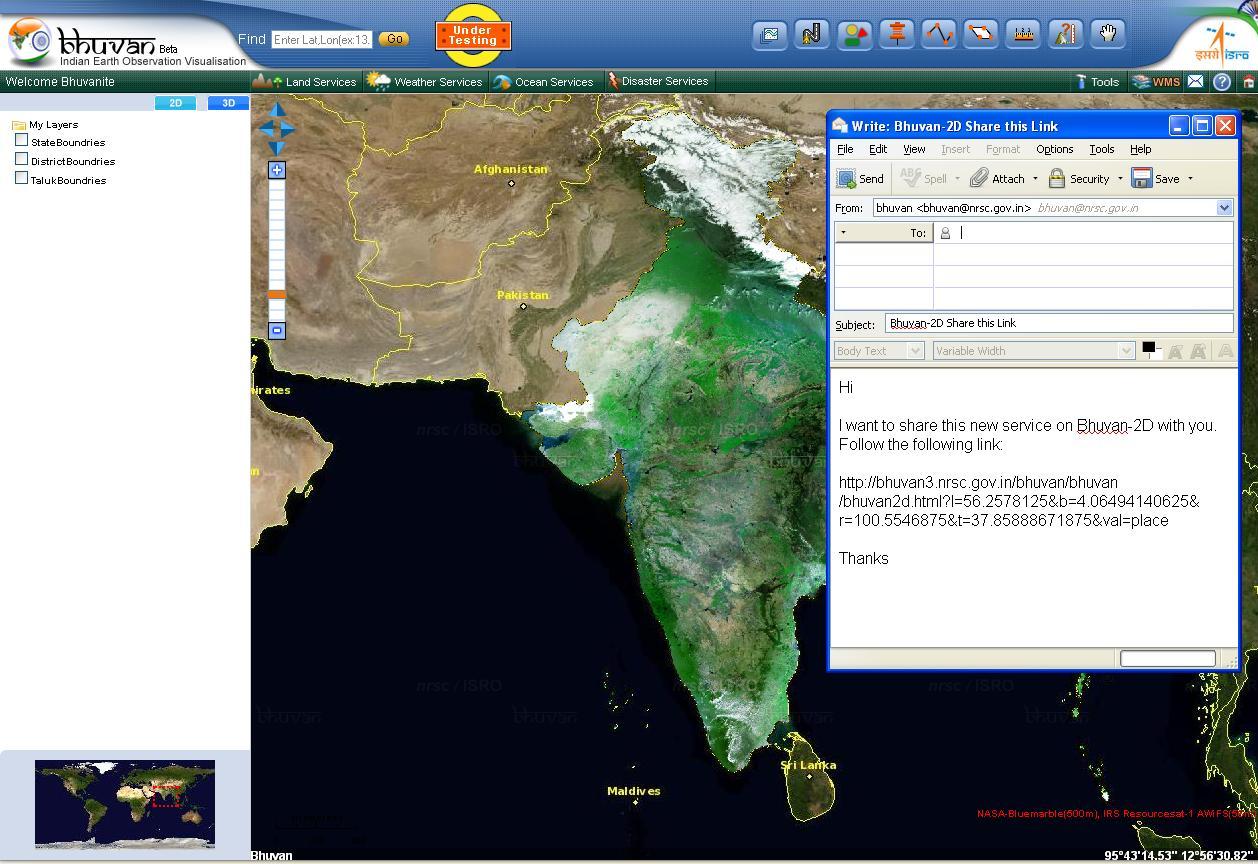Image resolution: width=1258 pixels, height=864 pixels.
Task: Open the View menu in Write window
Action: (914, 149)
